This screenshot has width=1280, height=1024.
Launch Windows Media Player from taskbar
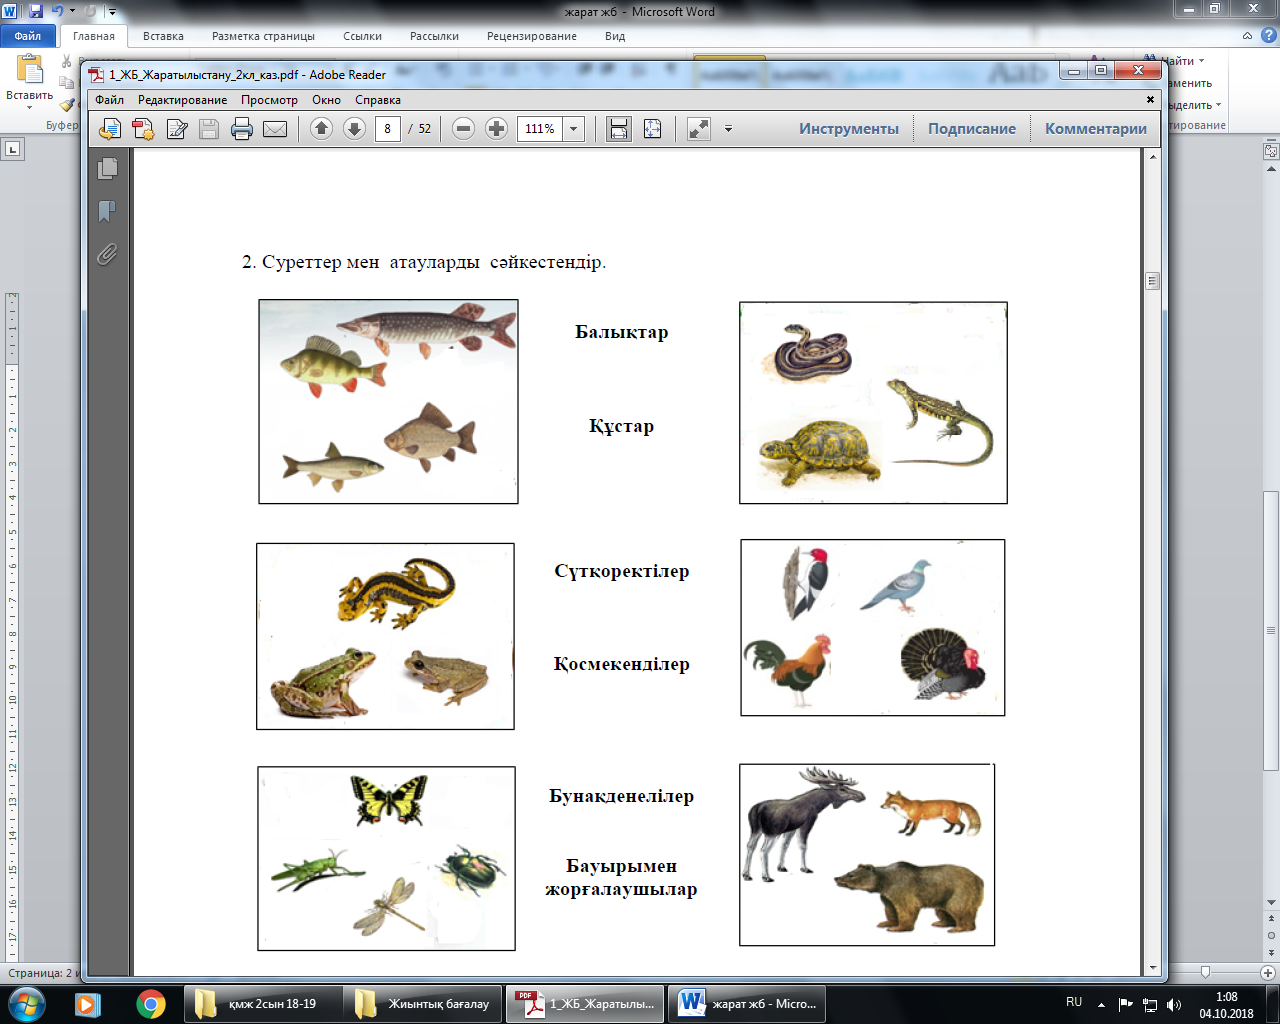[88, 1003]
